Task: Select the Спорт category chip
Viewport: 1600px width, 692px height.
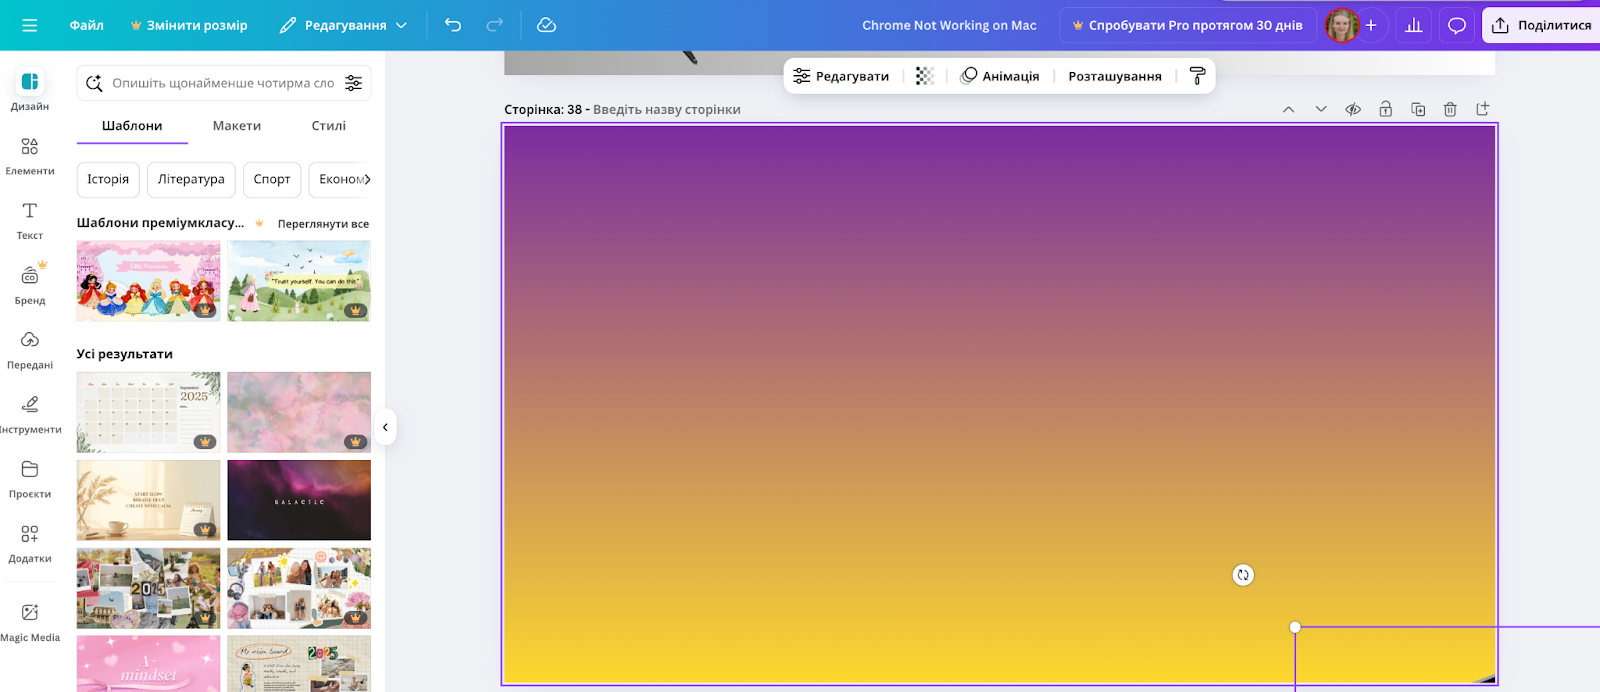Action: click(272, 179)
